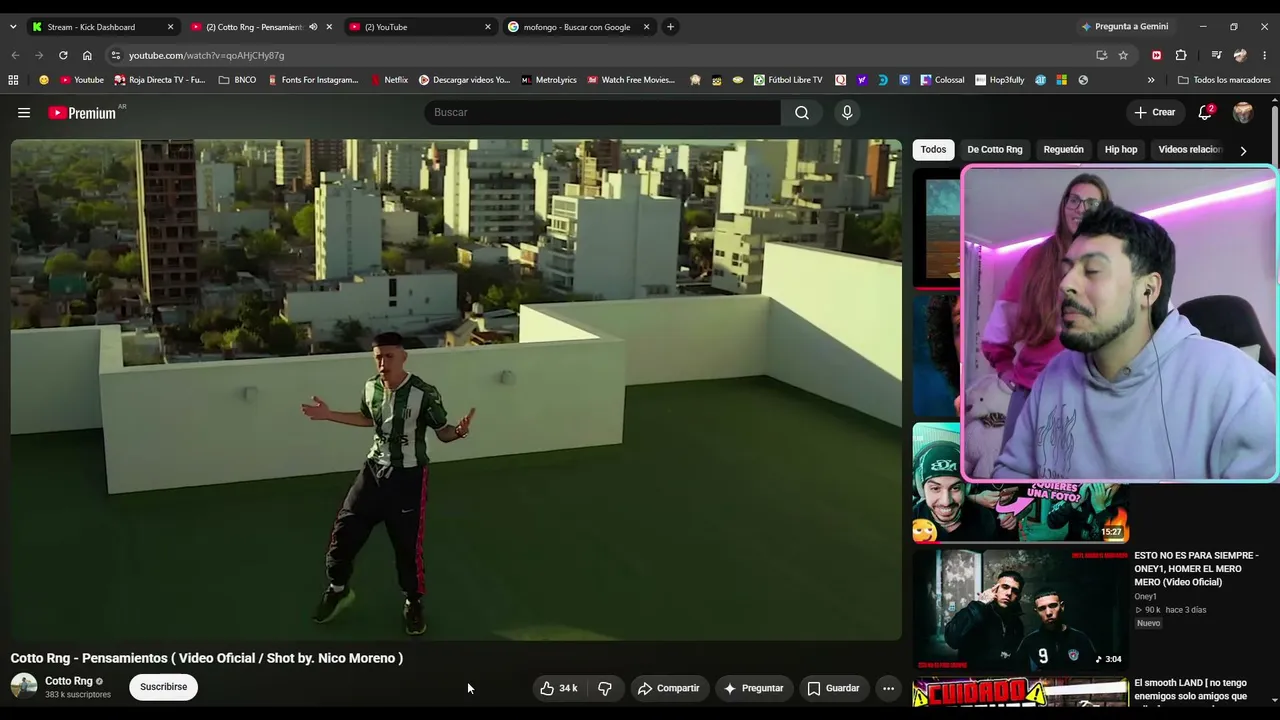Click the install app icon in address bar
Image resolution: width=1280 pixels, height=720 pixels.
1101,55
